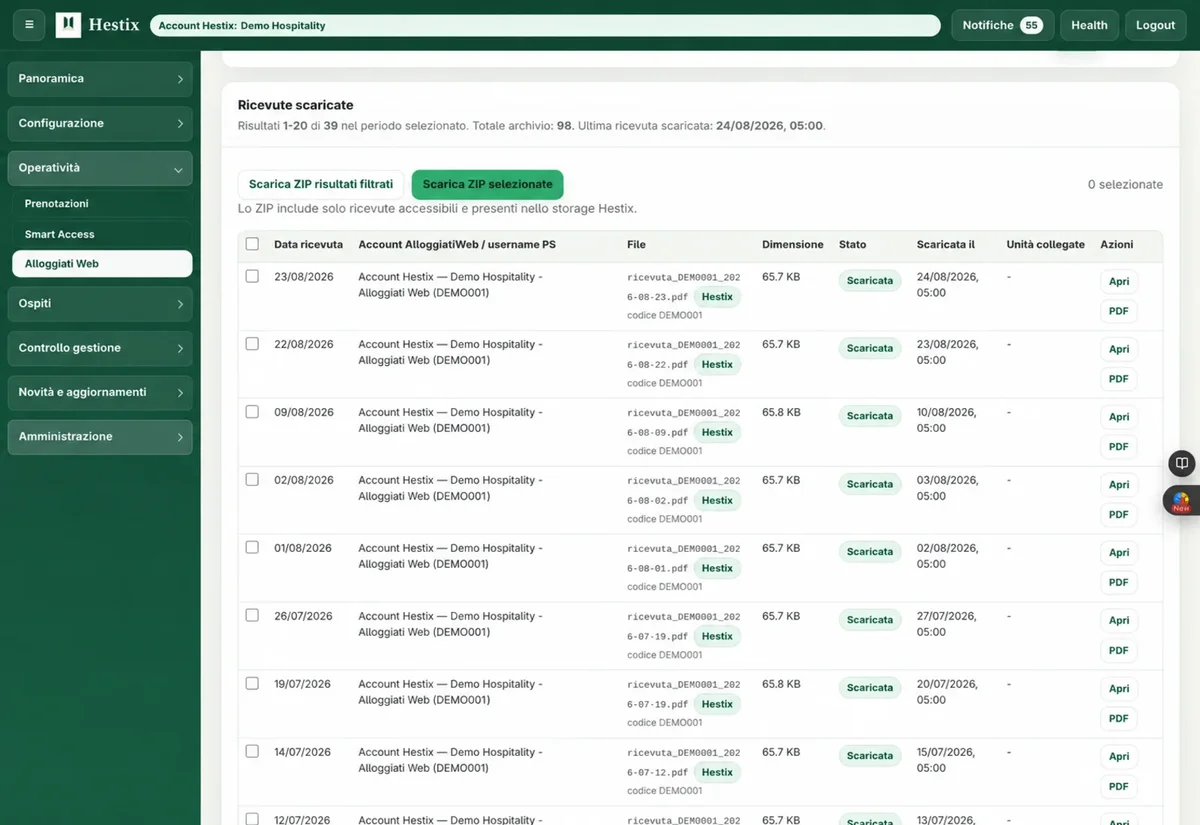Download PDF for receipt 09/08/2026
The image size is (1200, 825).
click(1119, 447)
